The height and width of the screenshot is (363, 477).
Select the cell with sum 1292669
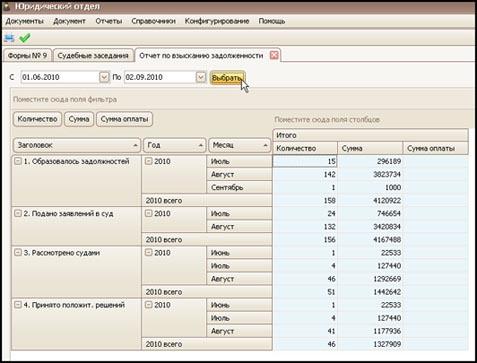point(370,279)
